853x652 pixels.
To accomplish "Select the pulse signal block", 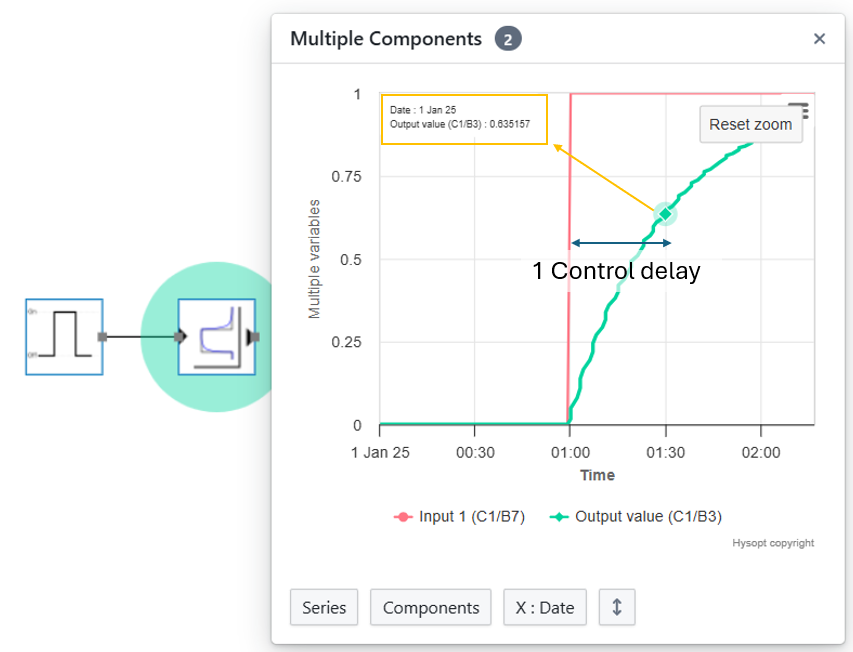I will coord(64,337).
